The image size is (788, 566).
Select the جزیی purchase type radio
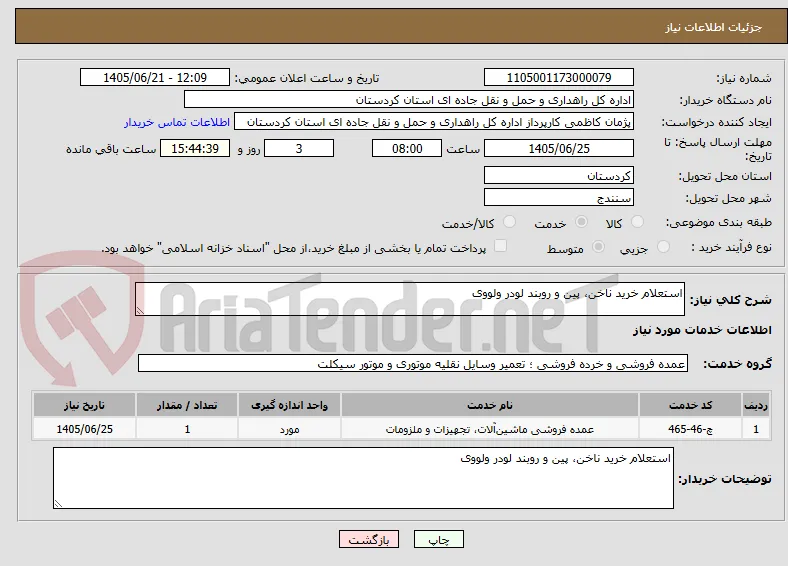[663, 246]
